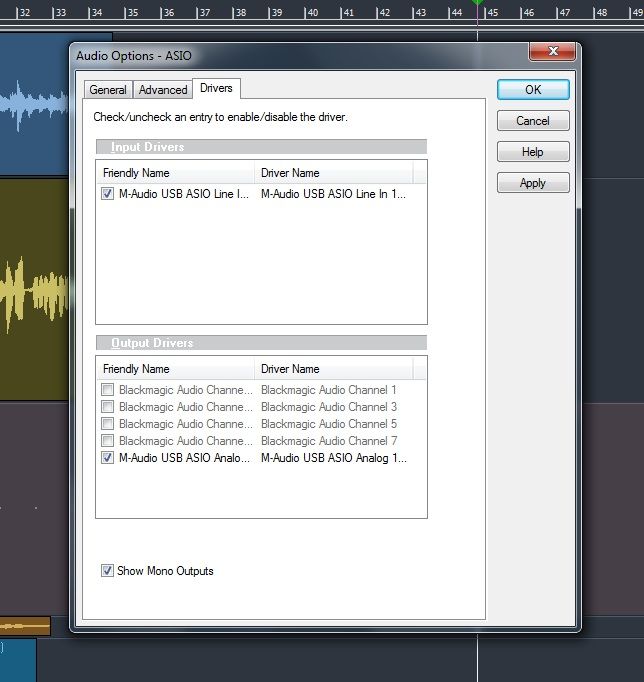
Task: Apply the driver changes
Action: tap(533, 183)
